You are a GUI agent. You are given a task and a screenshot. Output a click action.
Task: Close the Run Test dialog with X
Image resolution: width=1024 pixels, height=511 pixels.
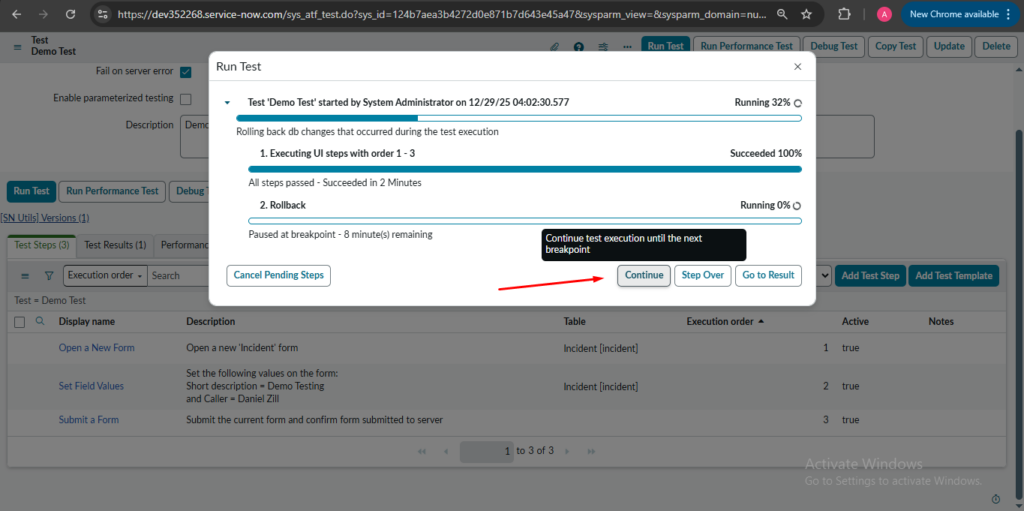(797, 66)
